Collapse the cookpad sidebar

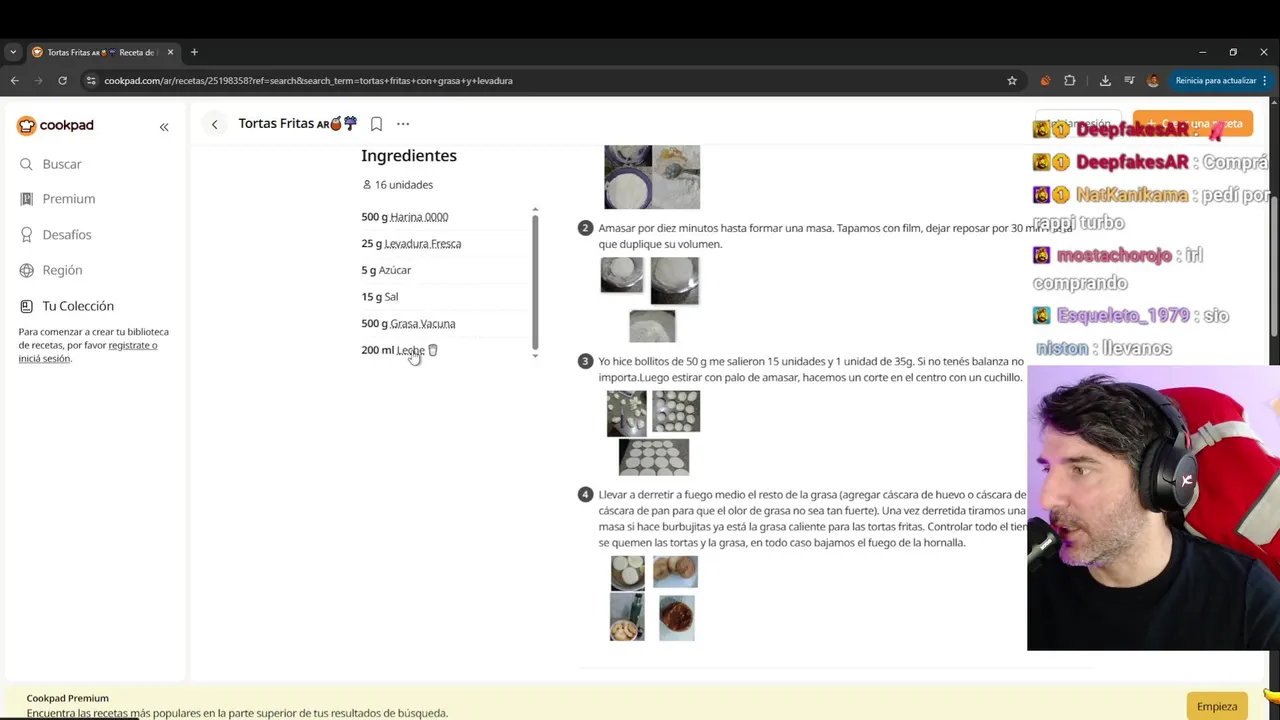164,127
